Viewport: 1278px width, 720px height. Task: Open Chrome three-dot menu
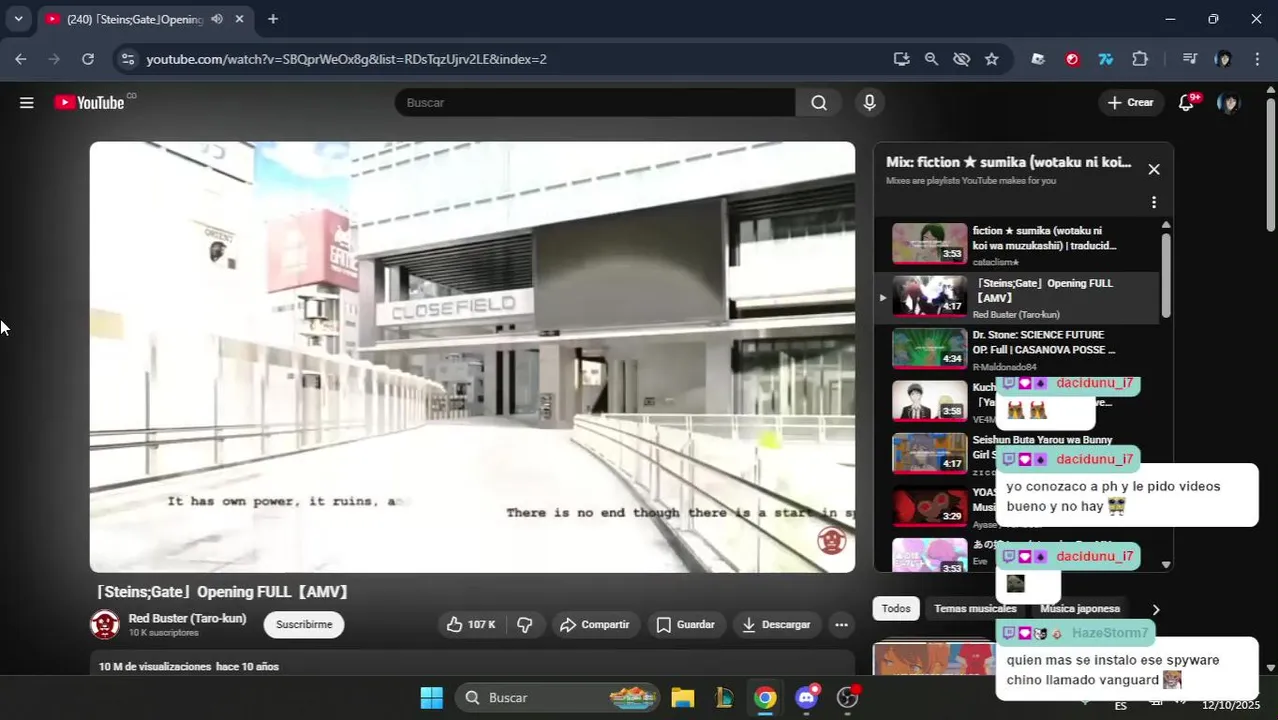coord(1257,59)
